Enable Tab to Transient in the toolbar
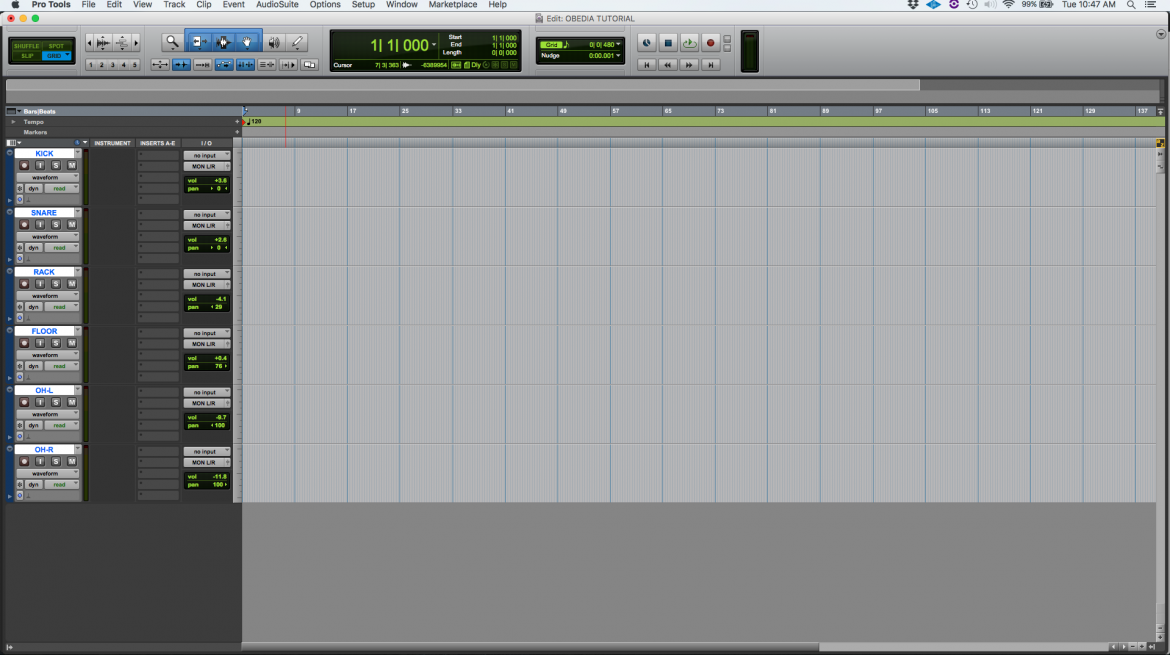The height and width of the screenshot is (655, 1170). click(201, 64)
